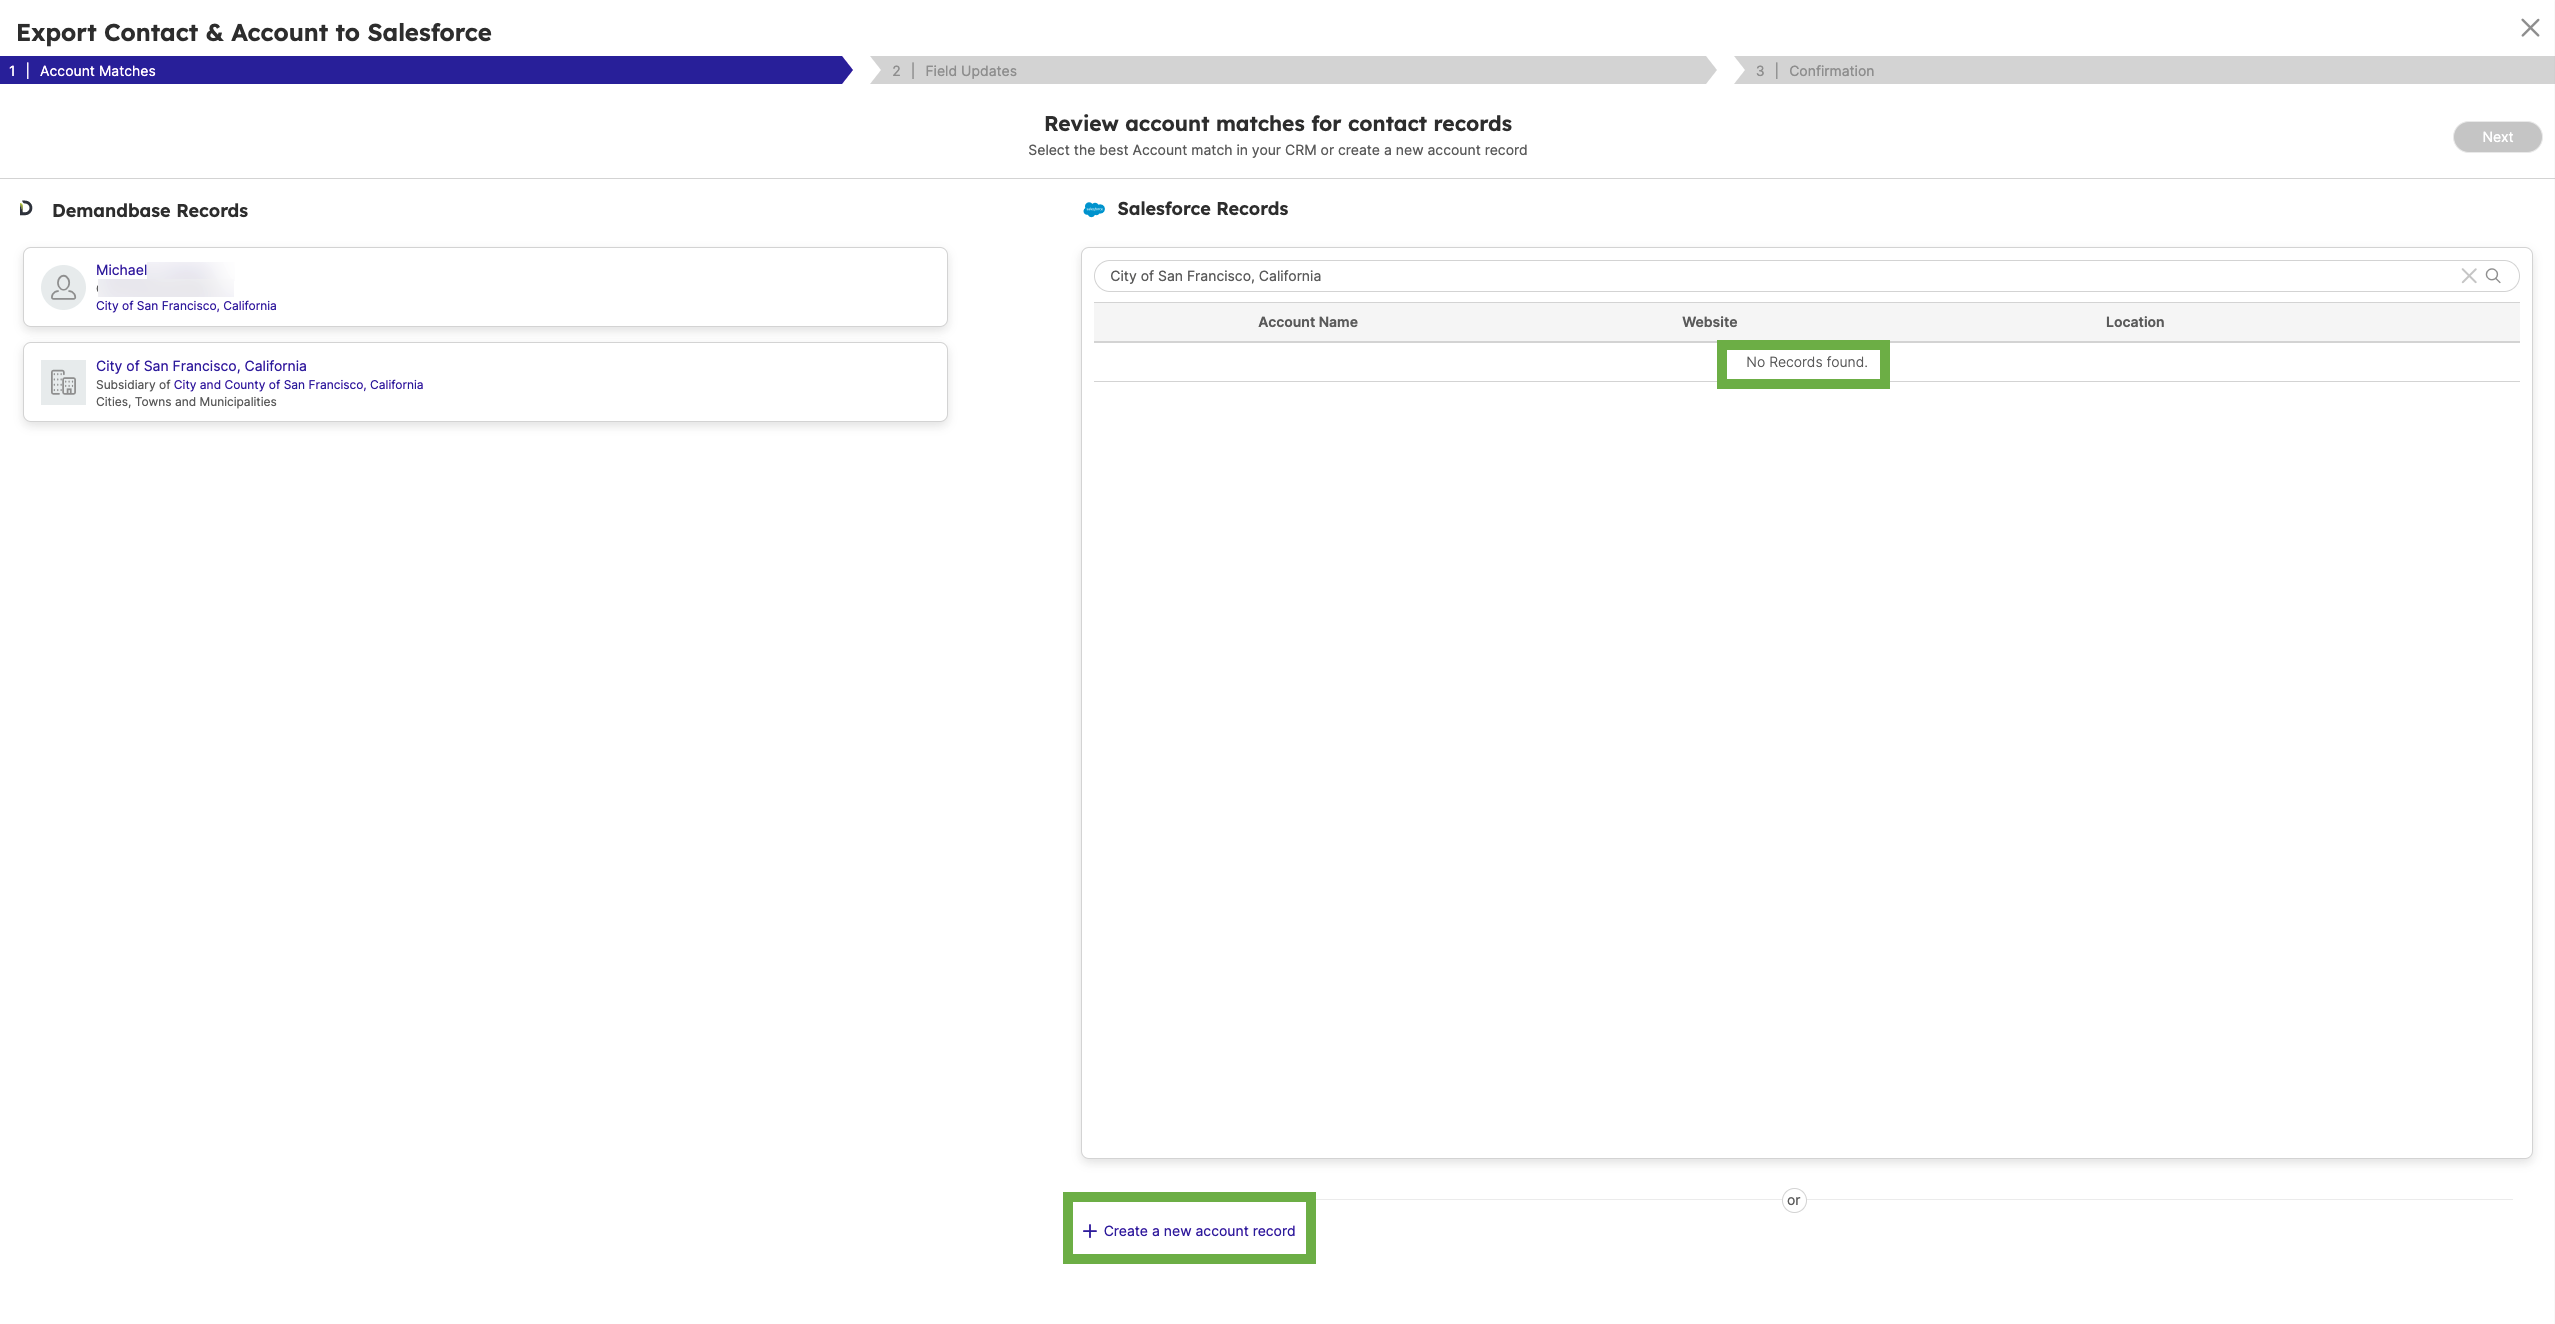Click the company building icon

63,383
